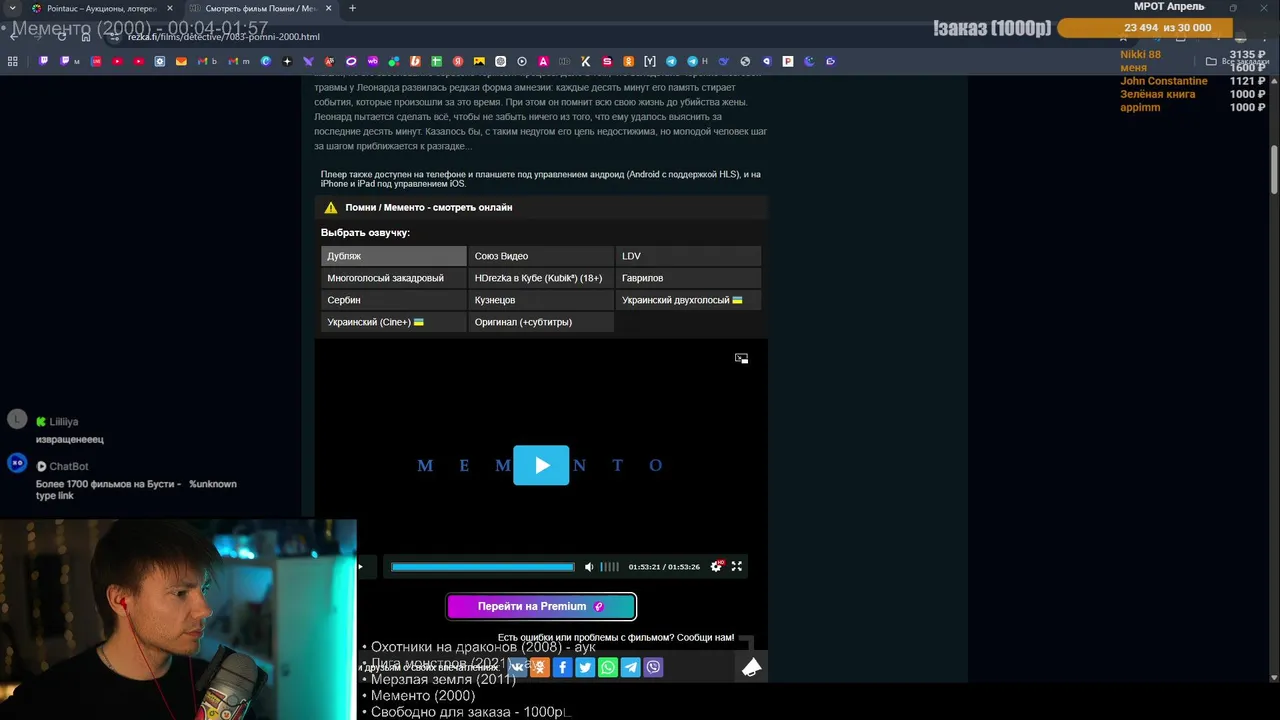Open the player quality settings gear
Viewport: 1280px width, 720px height.
click(716, 567)
